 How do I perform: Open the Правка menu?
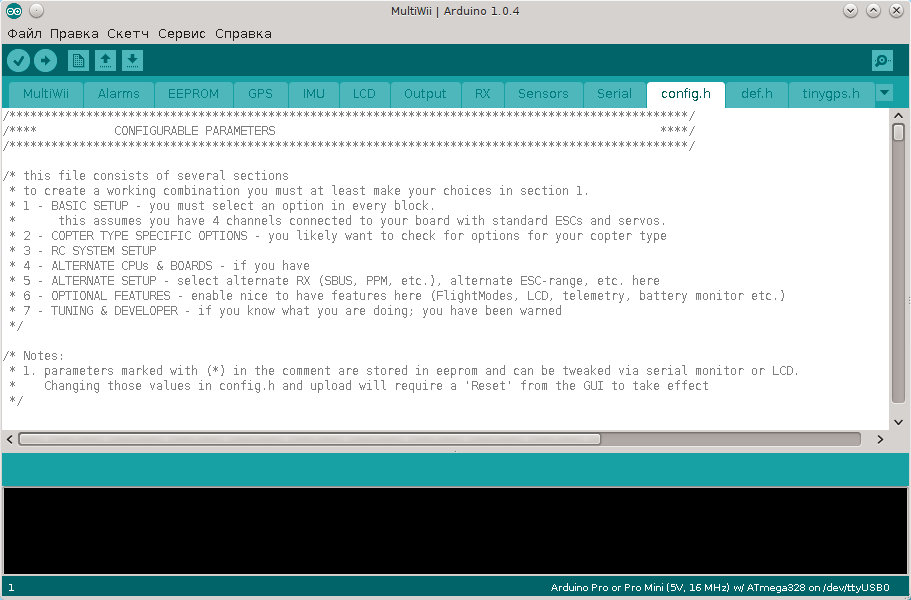coord(74,33)
